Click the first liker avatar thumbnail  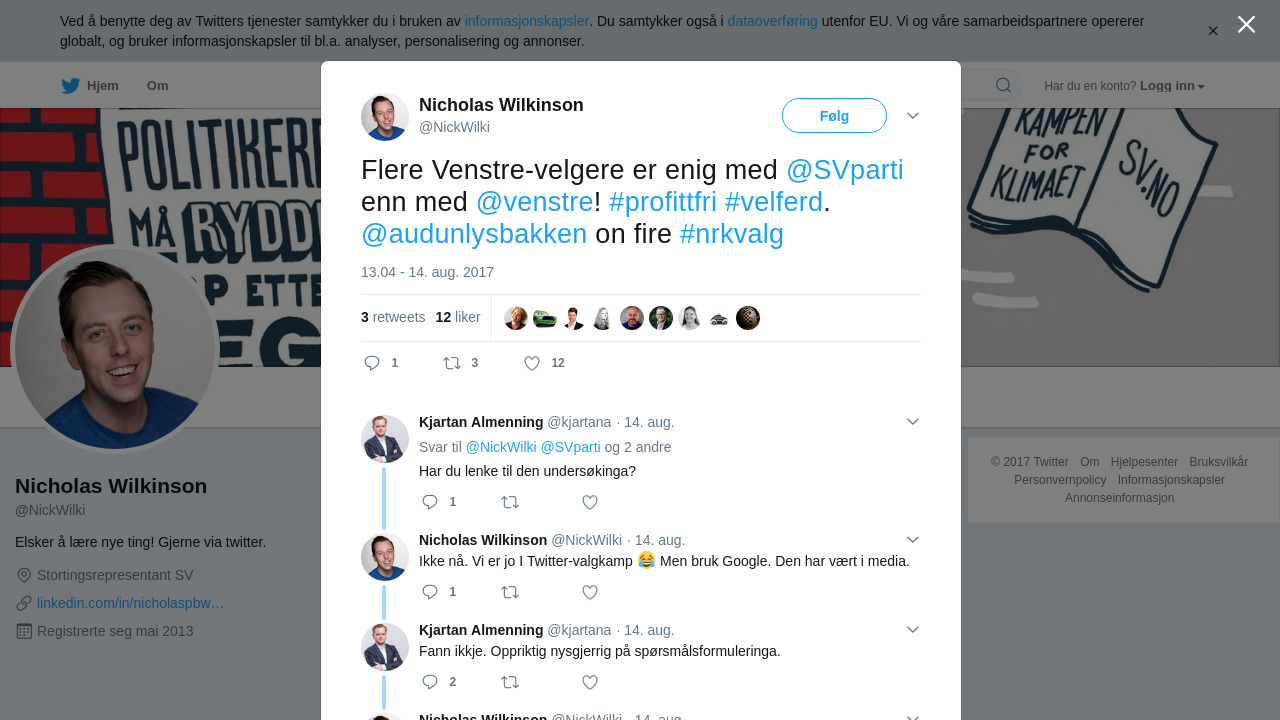coord(516,318)
